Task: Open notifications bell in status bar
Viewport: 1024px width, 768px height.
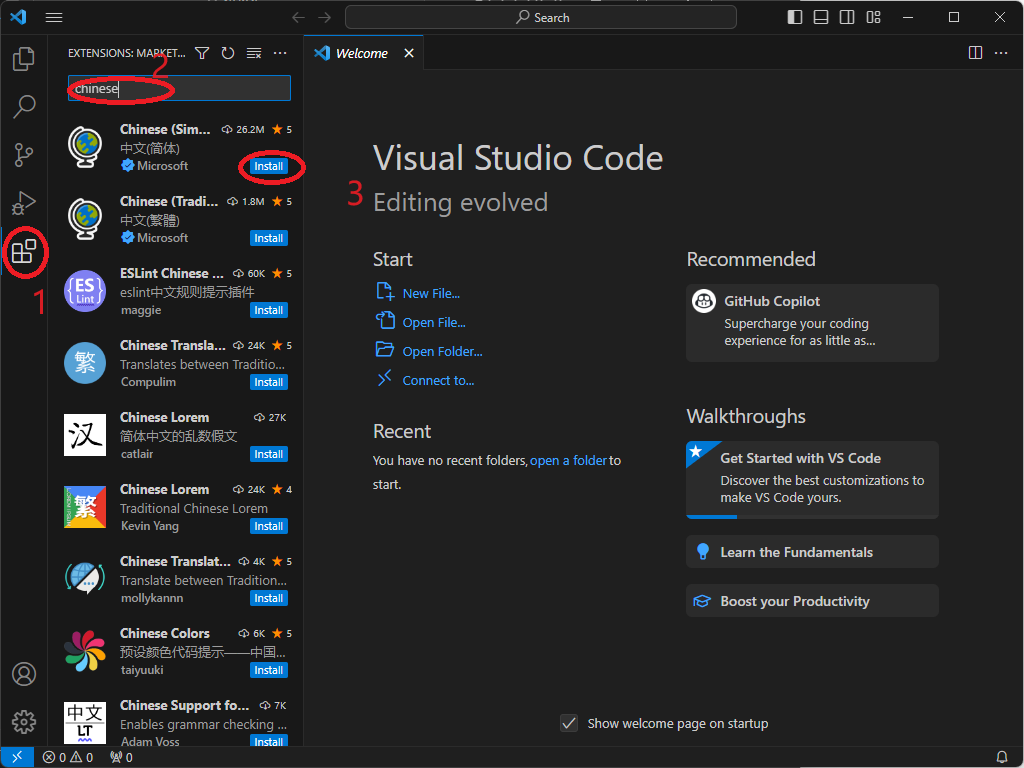Action: click(1002, 758)
